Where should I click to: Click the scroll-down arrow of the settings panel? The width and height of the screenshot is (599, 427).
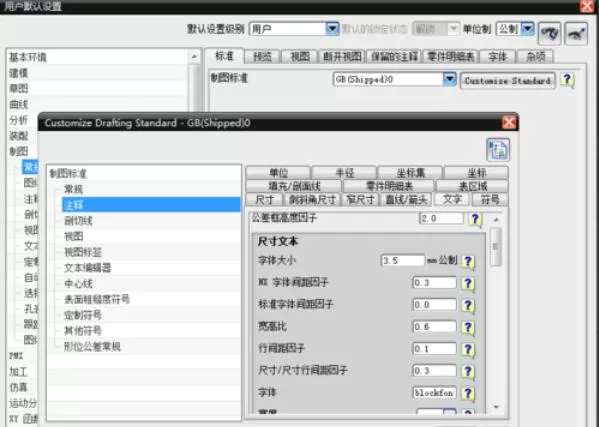click(496, 407)
